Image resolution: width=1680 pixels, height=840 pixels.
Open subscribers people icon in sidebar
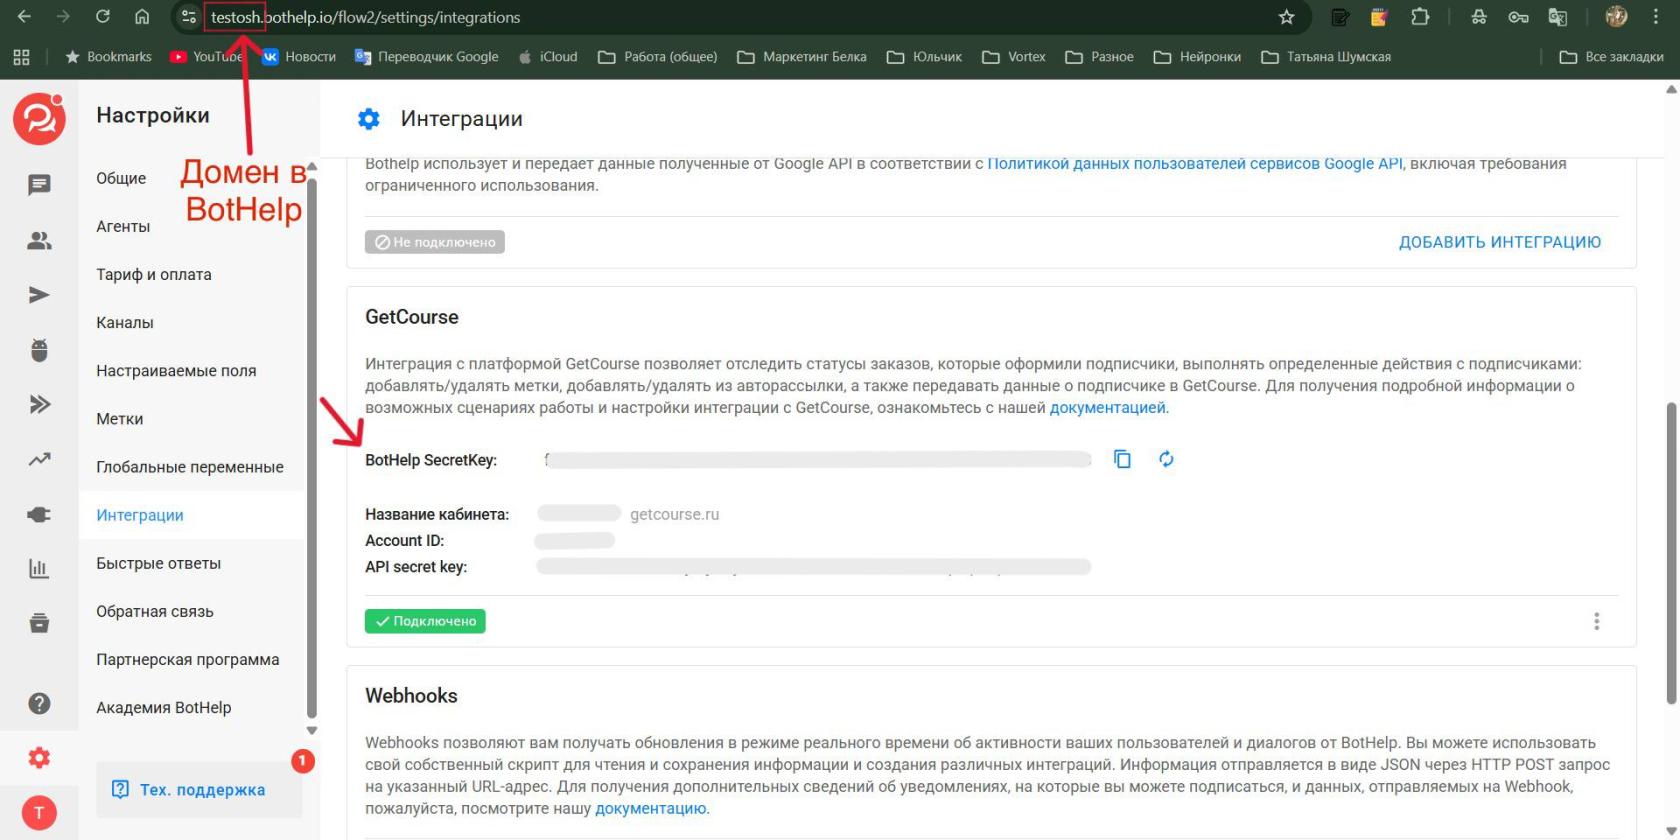point(39,241)
